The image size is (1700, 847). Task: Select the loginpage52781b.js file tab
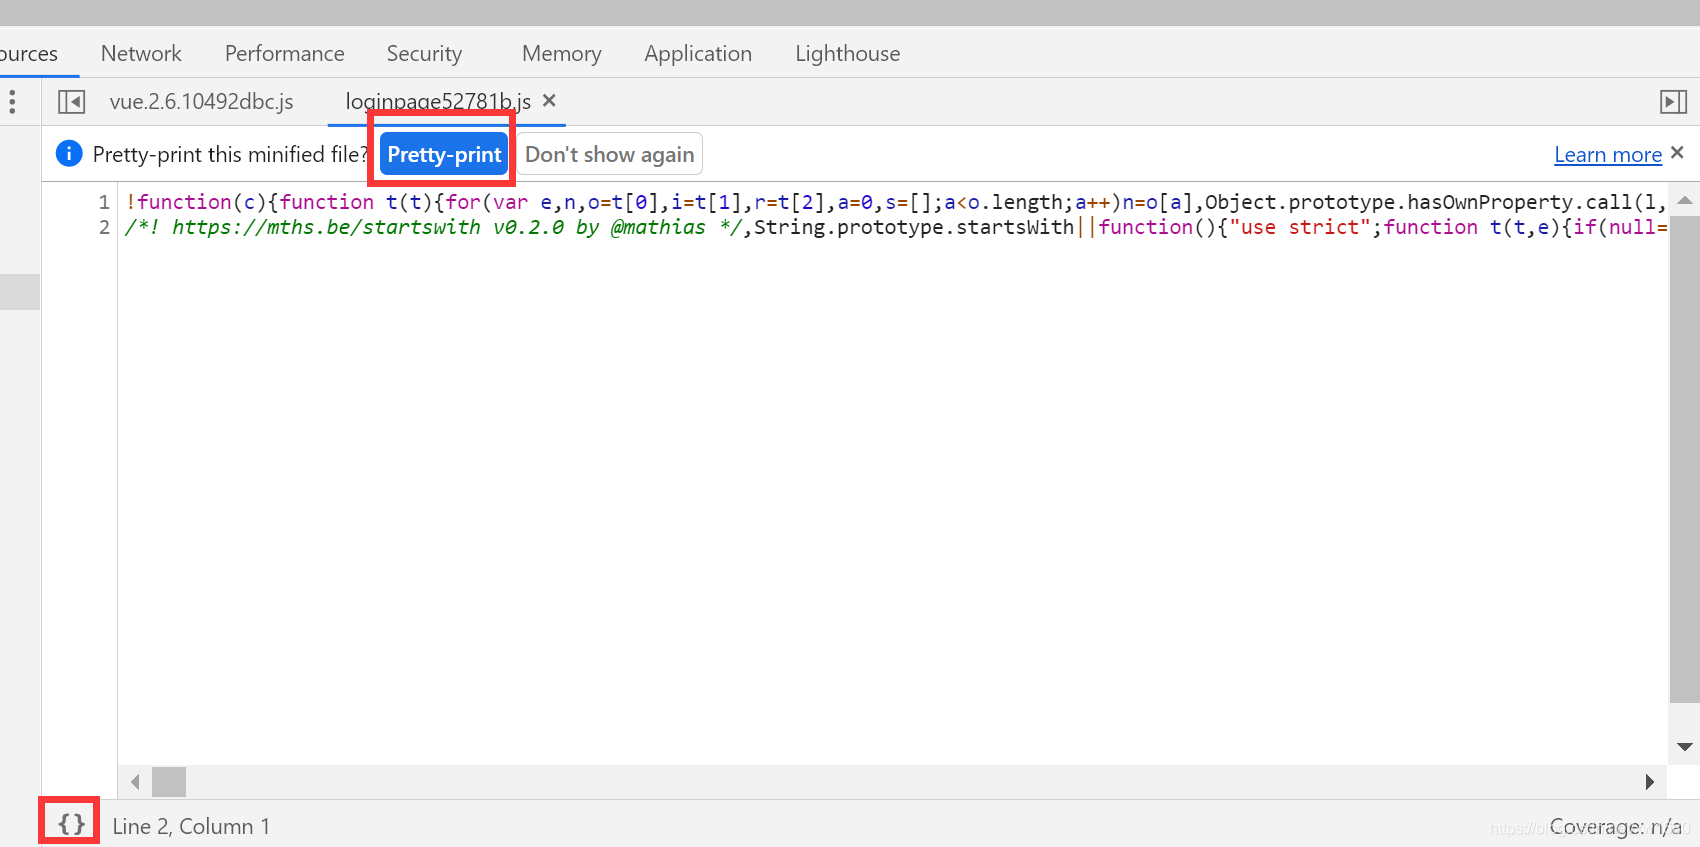438,101
